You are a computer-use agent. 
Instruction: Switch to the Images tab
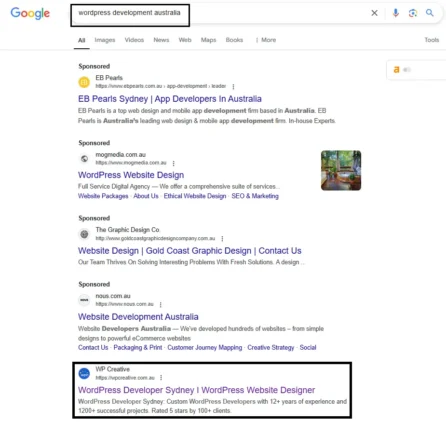pos(105,40)
